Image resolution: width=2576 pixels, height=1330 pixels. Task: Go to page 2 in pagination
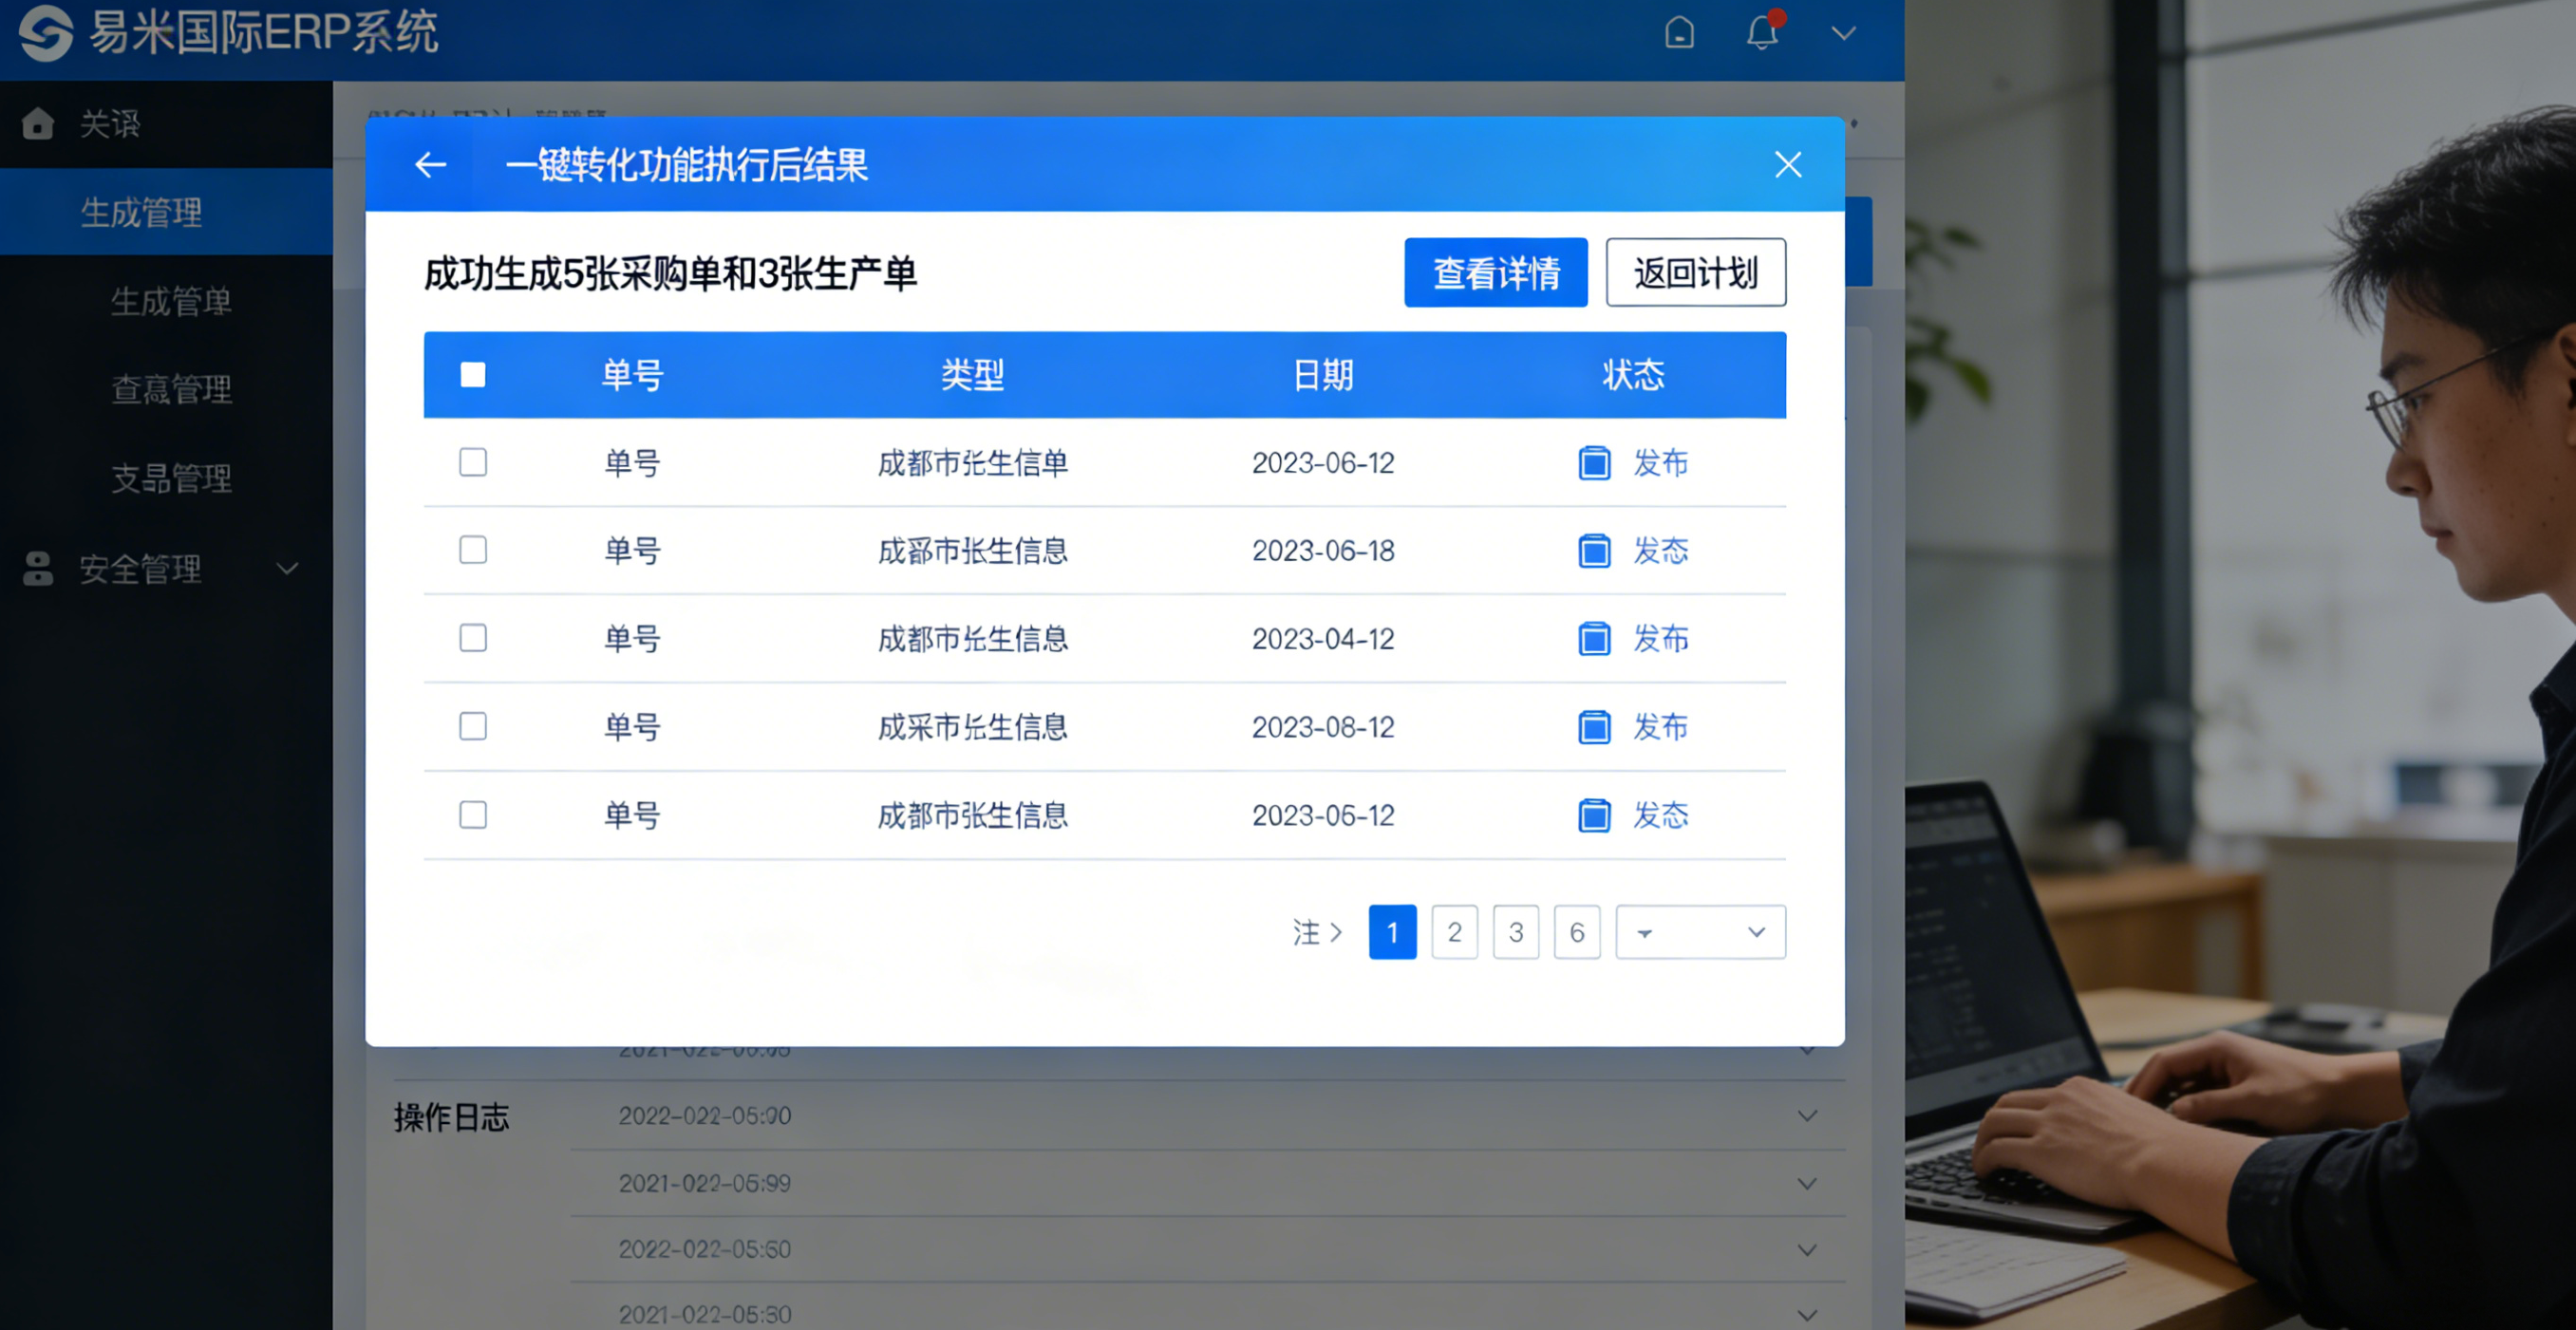(x=1454, y=932)
